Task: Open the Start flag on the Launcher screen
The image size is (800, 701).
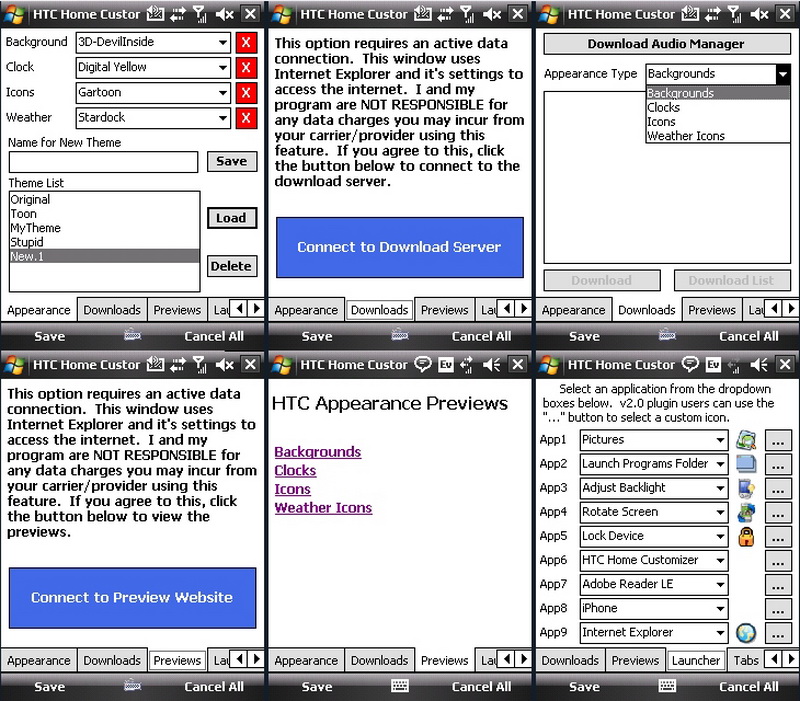Action: pyautogui.click(x=549, y=365)
